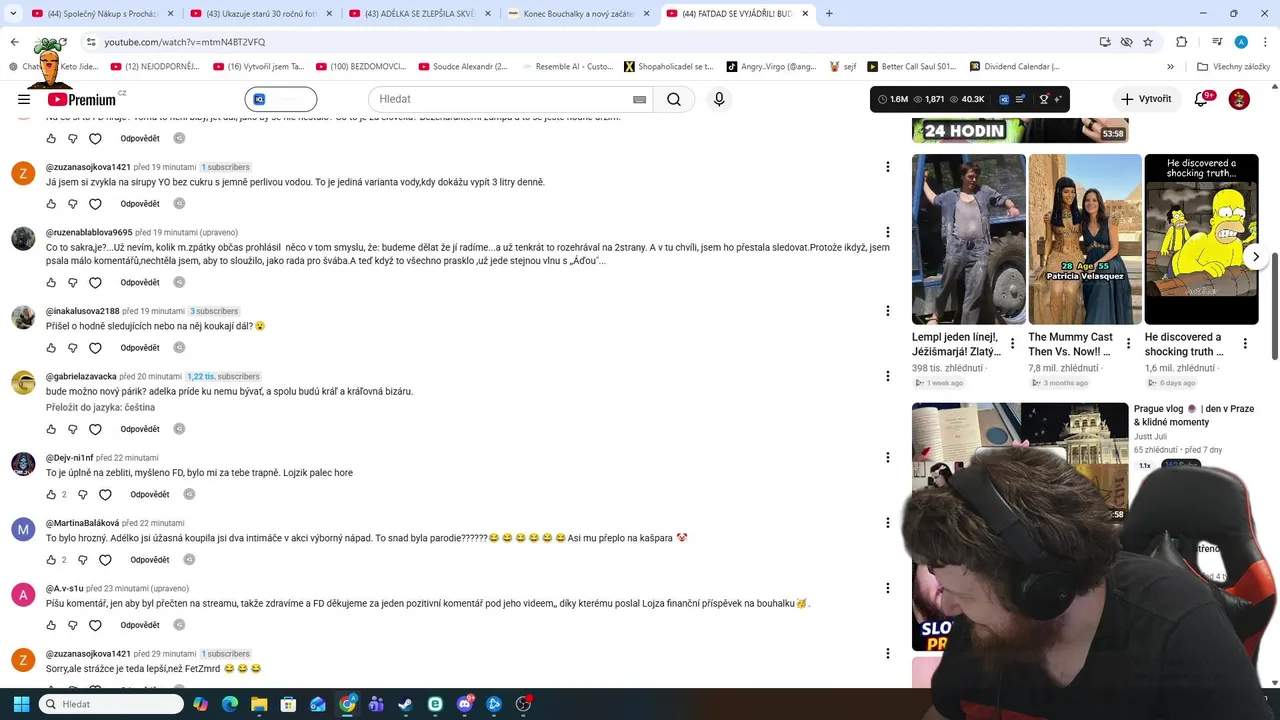1280x720 pixels.
Task: Open the 24 HODIN video thumbnail
Action: pyautogui.click(x=1020, y=131)
